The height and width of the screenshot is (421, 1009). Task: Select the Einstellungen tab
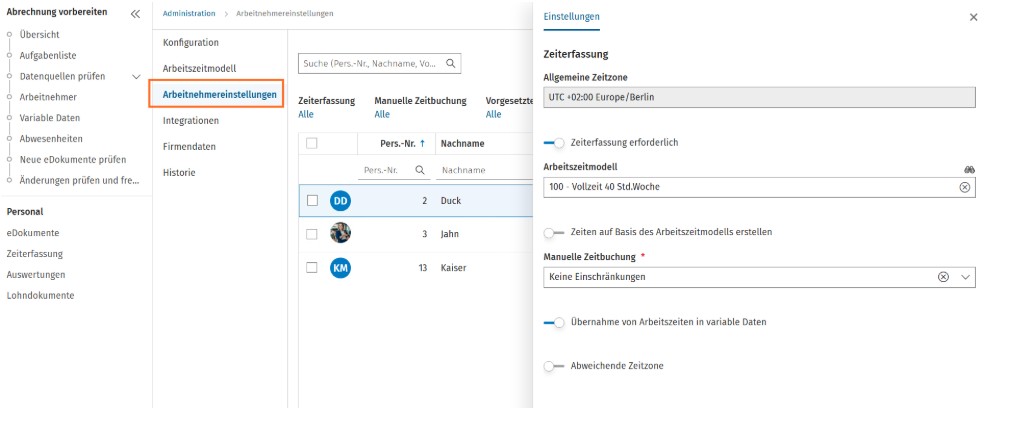[571, 17]
